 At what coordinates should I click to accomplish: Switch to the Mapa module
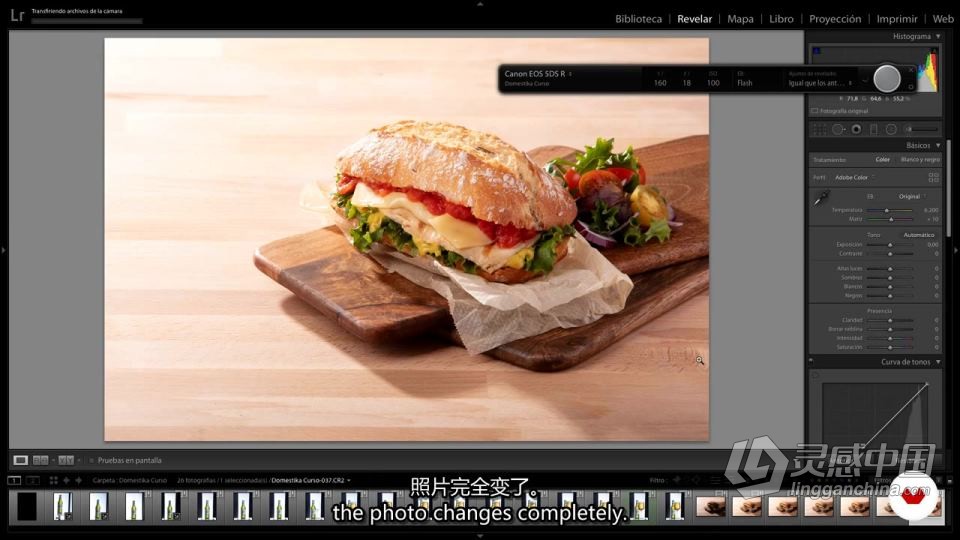[740, 19]
